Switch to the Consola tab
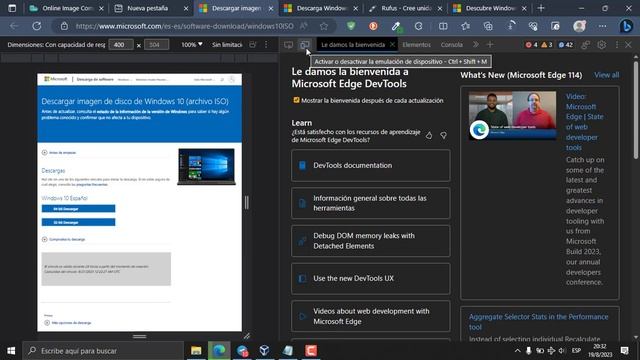Screen dimensions: 640x360 [x=451, y=45]
